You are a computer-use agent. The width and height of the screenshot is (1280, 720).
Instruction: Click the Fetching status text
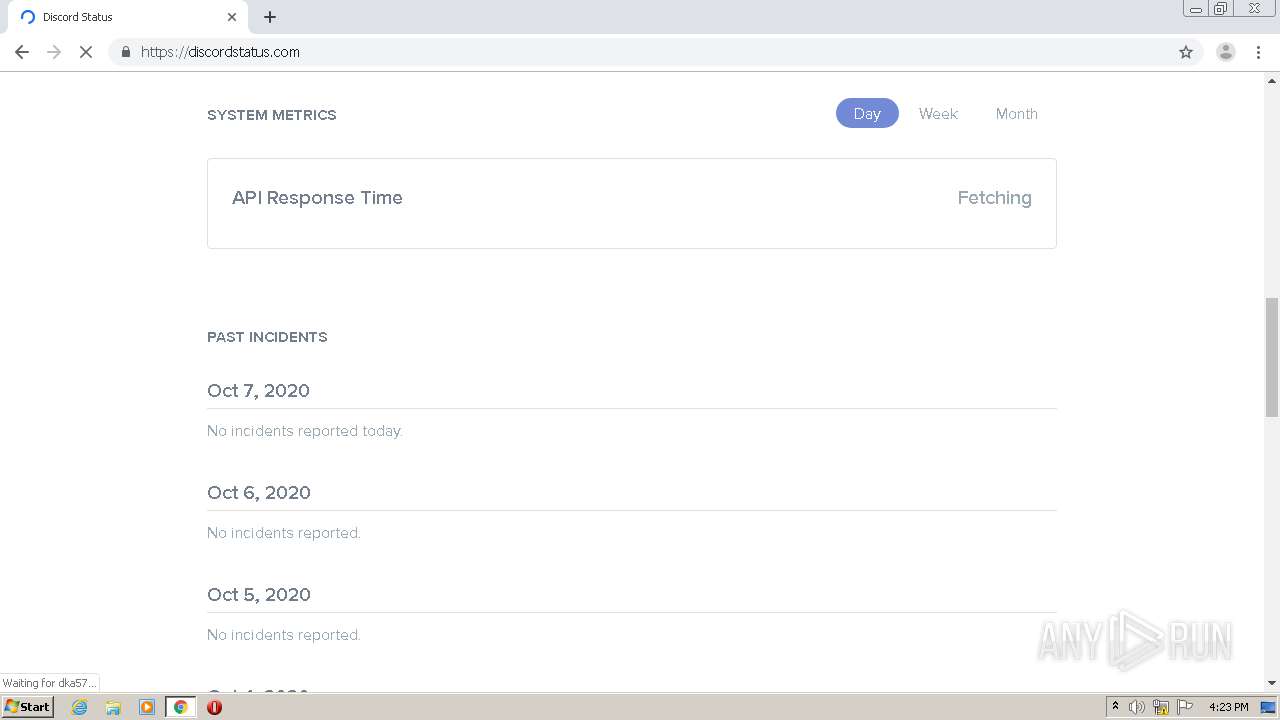(x=994, y=198)
